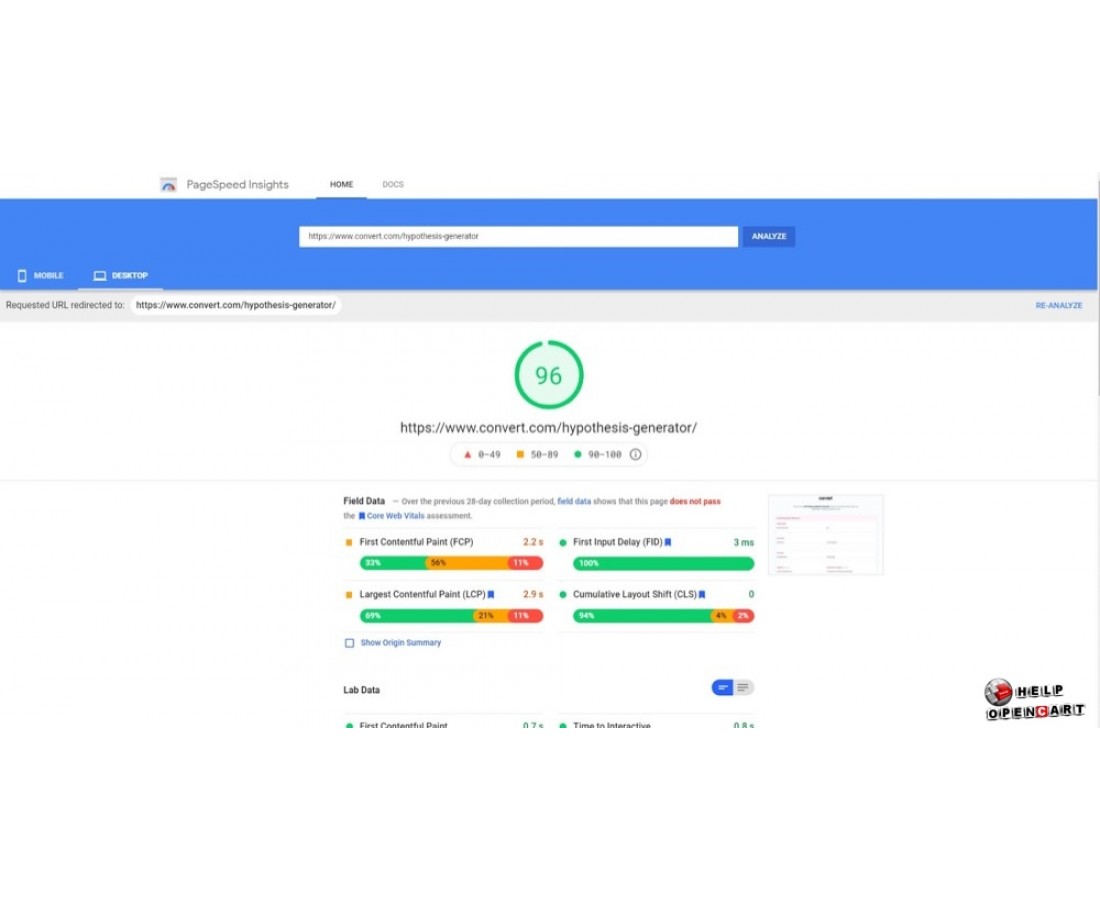This screenshot has height=900, width=1100.
Task: Click the bookmark icon next to FID
Action: (668, 542)
